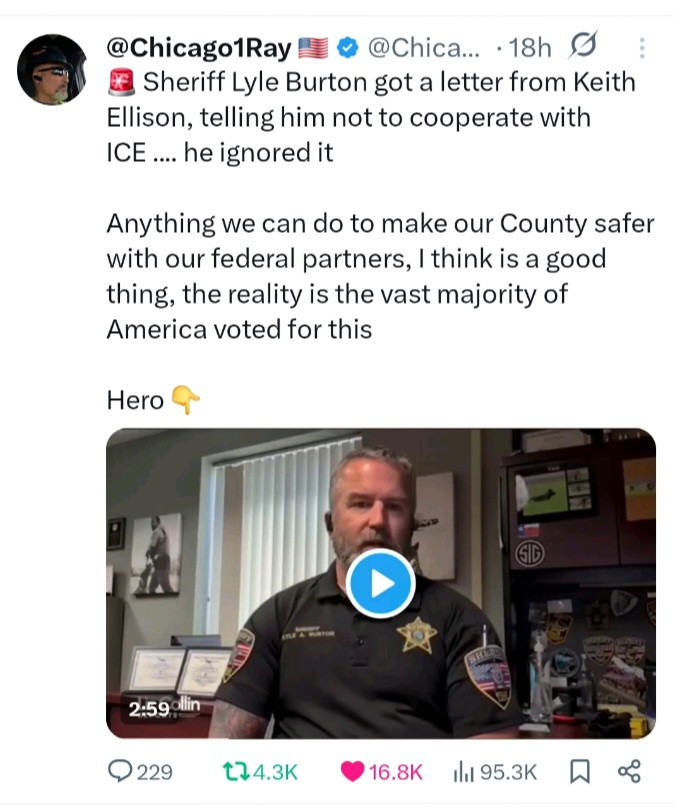This screenshot has width=675, height=812.
Task: Click the 16.8K likes count
Action: (396, 772)
